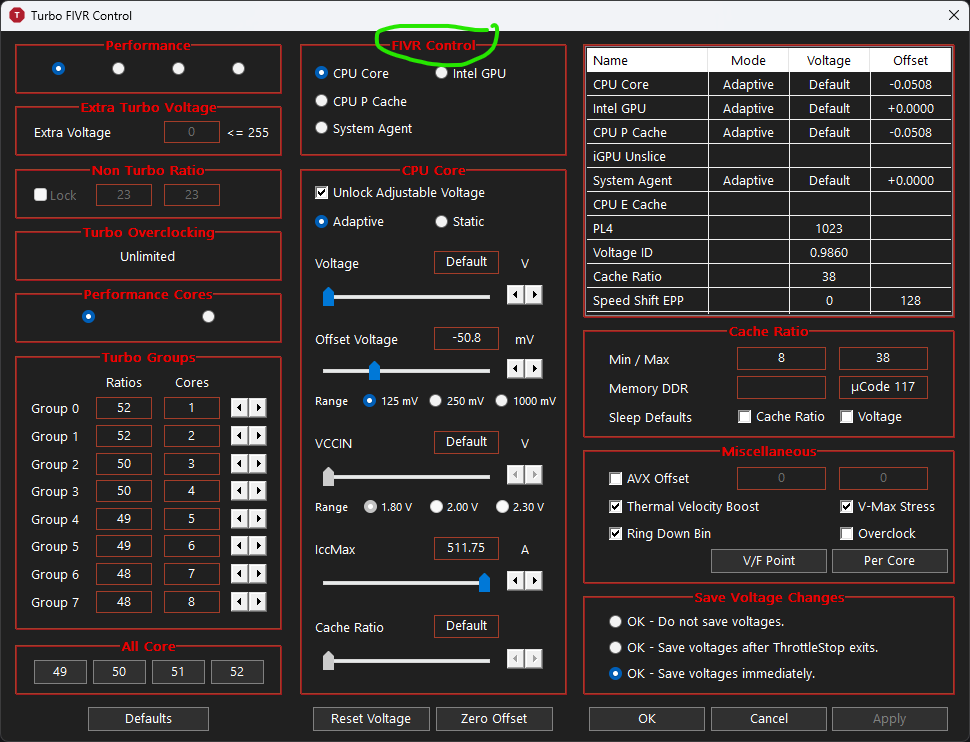Click left arrow for Turbo Group 1
Viewport: 970px width, 742px height.
pyautogui.click(x=239, y=436)
